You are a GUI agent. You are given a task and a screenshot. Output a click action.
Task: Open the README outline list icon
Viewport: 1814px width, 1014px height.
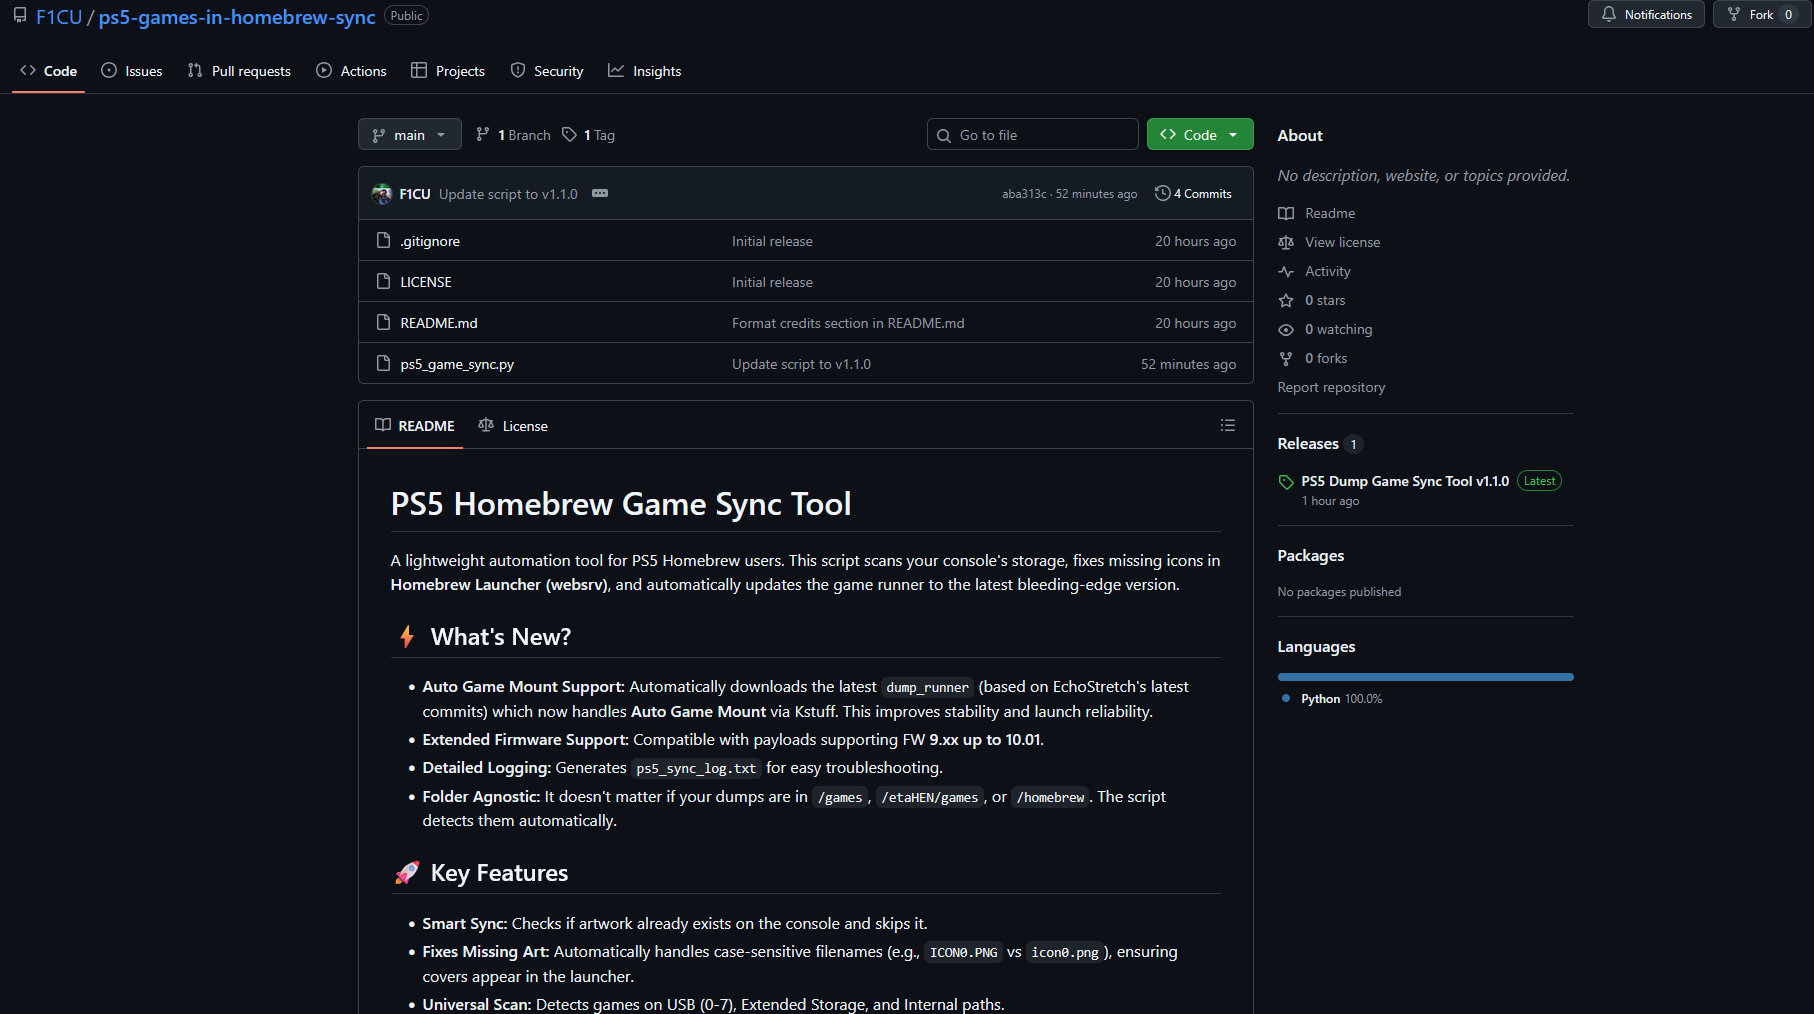1228,426
